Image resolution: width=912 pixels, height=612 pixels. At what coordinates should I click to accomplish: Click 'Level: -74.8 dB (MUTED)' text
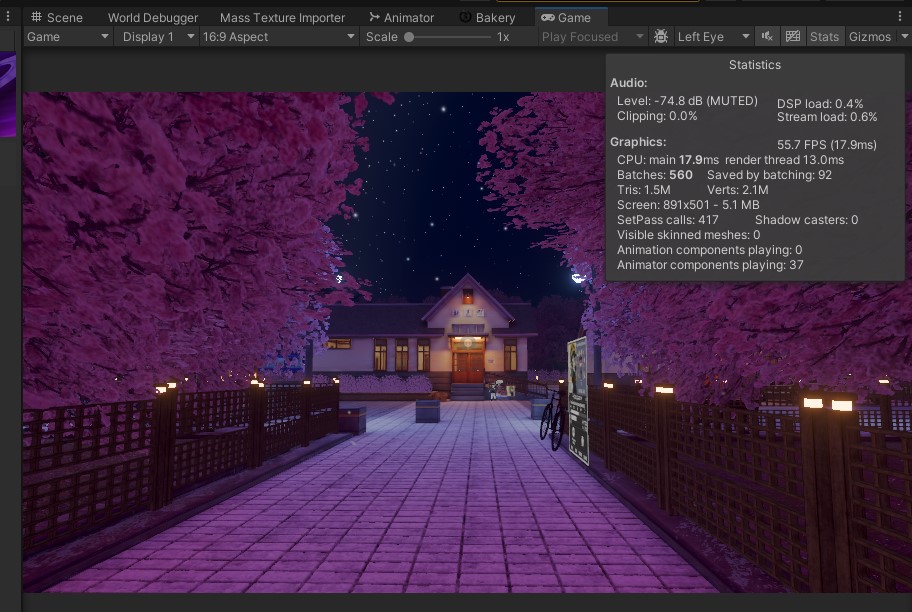tap(687, 101)
